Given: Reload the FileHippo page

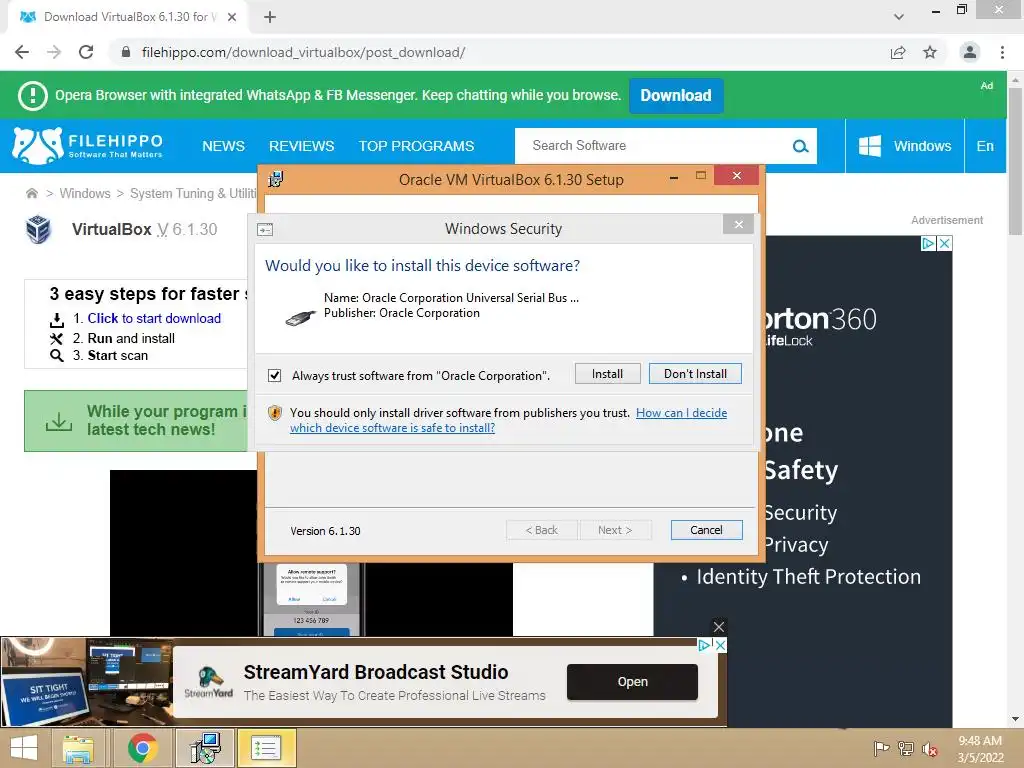Looking at the screenshot, I should pyautogui.click(x=86, y=52).
